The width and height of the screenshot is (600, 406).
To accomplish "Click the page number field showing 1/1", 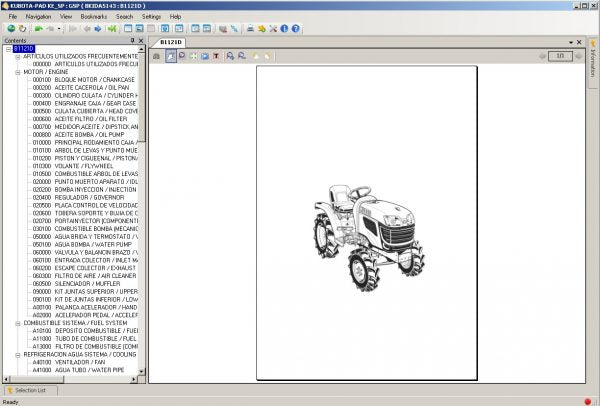I will coord(561,57).
